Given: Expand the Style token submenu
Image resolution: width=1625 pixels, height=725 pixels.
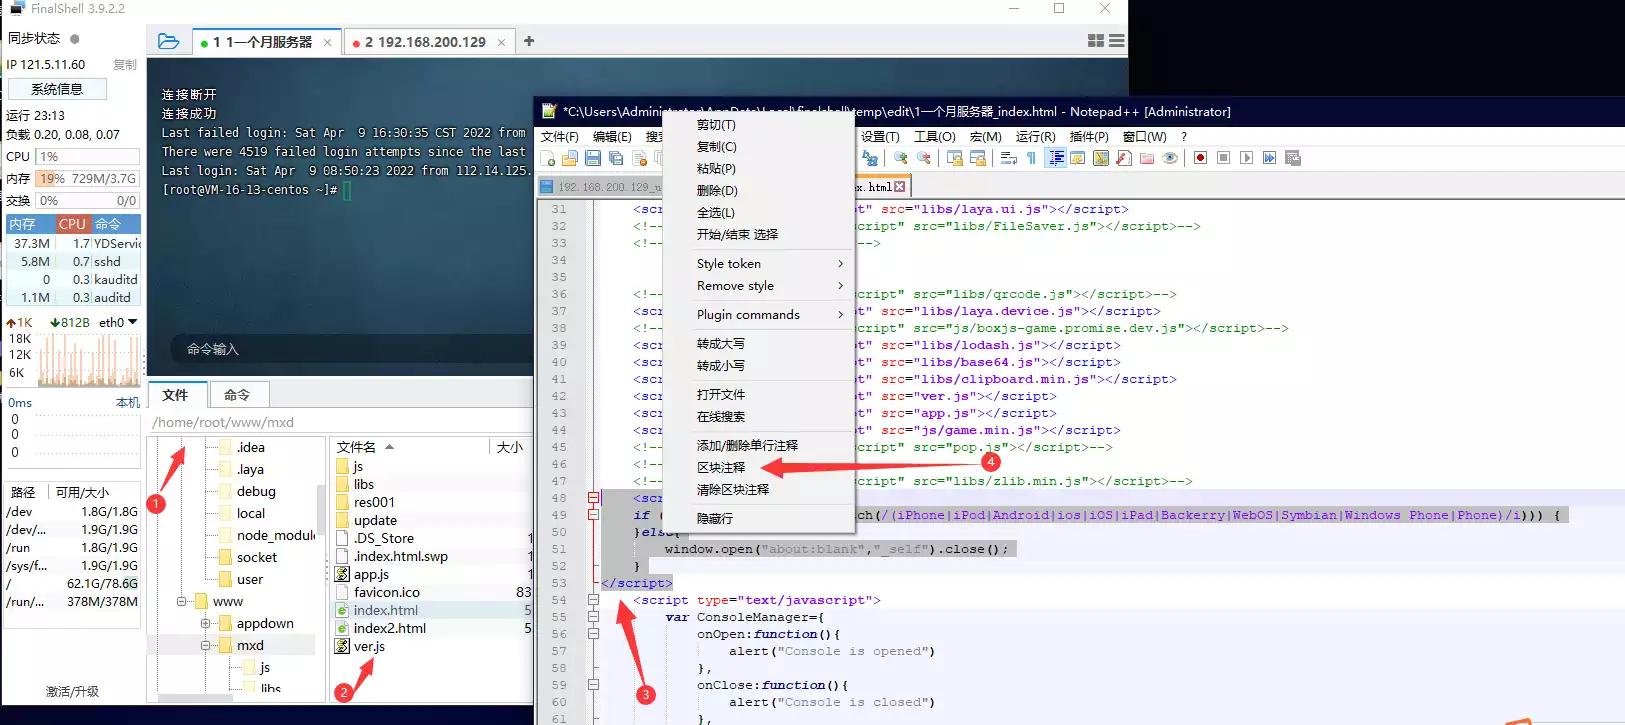Looking at the screenshot, I should pos(770,264).
